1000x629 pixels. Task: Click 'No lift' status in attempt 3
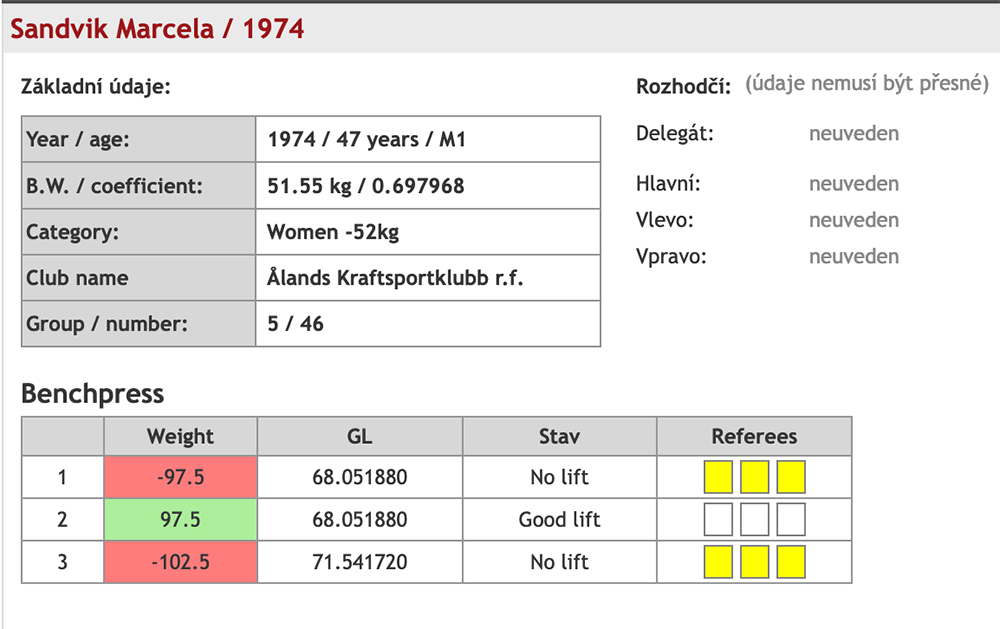tap(559, 562)
